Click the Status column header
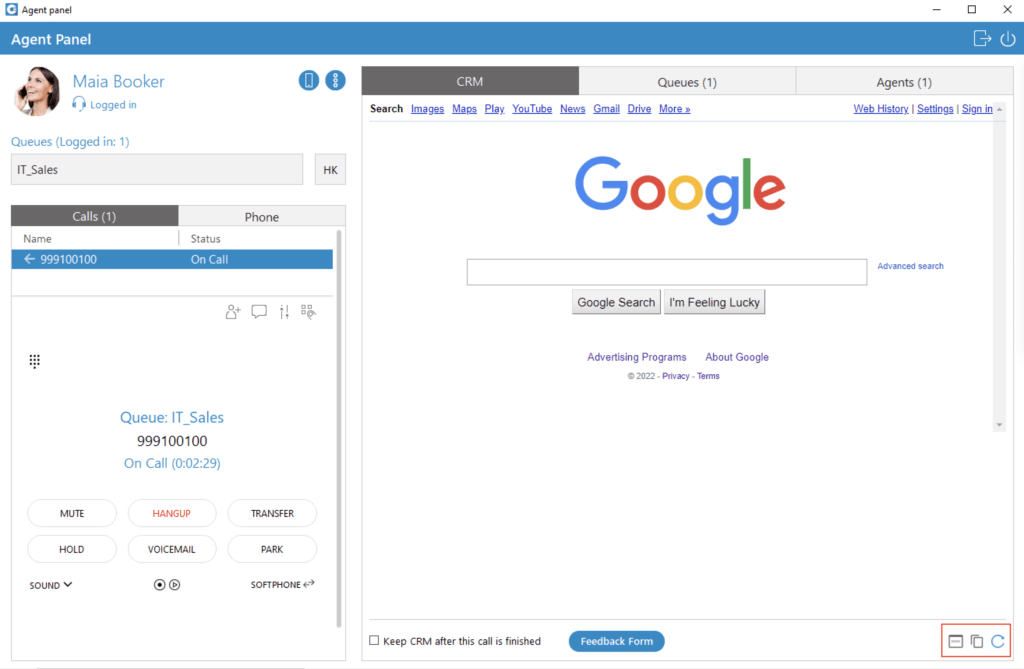The height and width of the screenshot is (669, 1024). [206, 239]
